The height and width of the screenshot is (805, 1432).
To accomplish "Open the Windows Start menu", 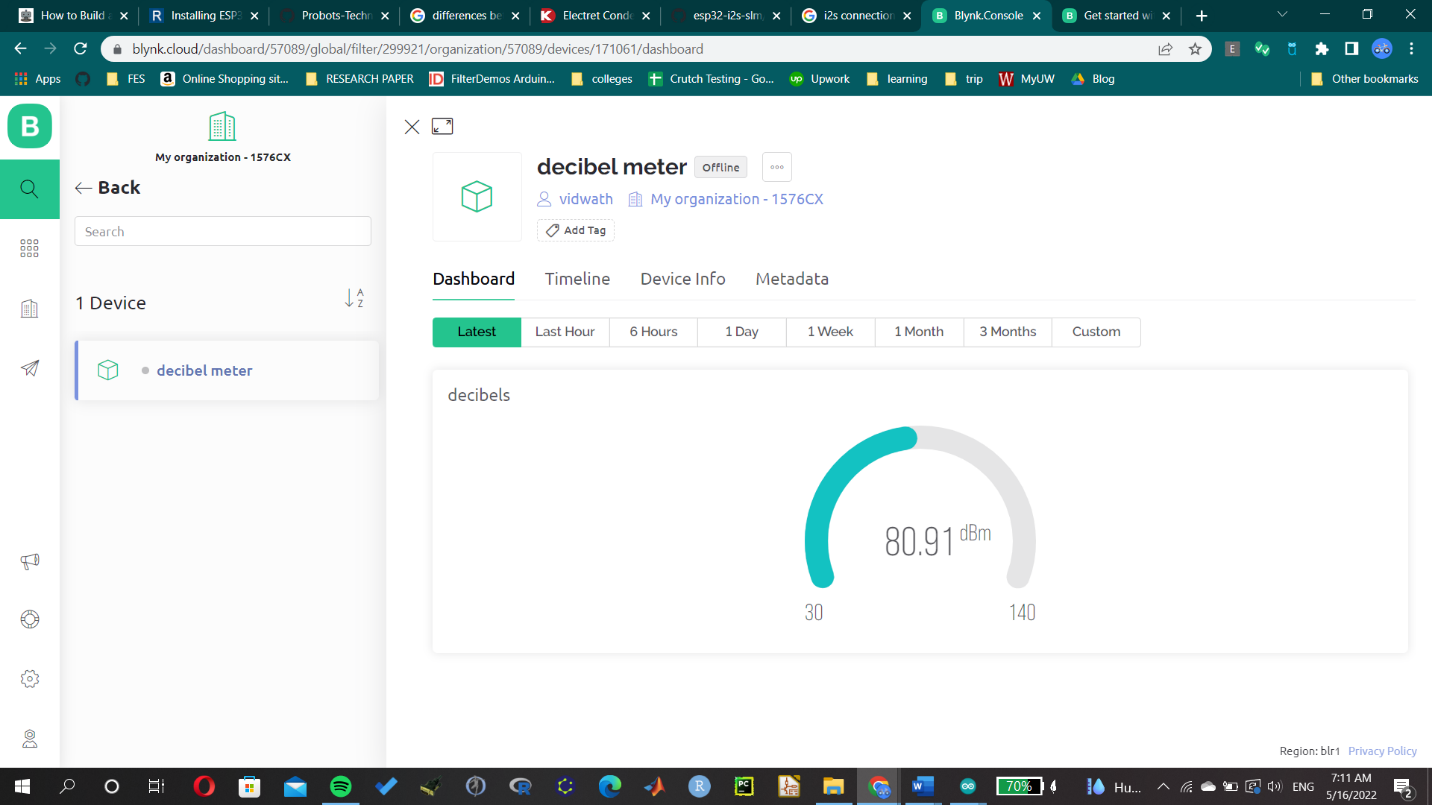I will click(21, 786).
